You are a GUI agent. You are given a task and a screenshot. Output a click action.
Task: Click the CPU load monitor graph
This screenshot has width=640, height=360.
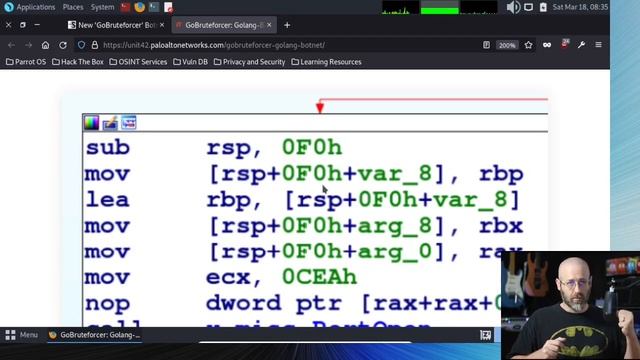[x=400, y=7]
